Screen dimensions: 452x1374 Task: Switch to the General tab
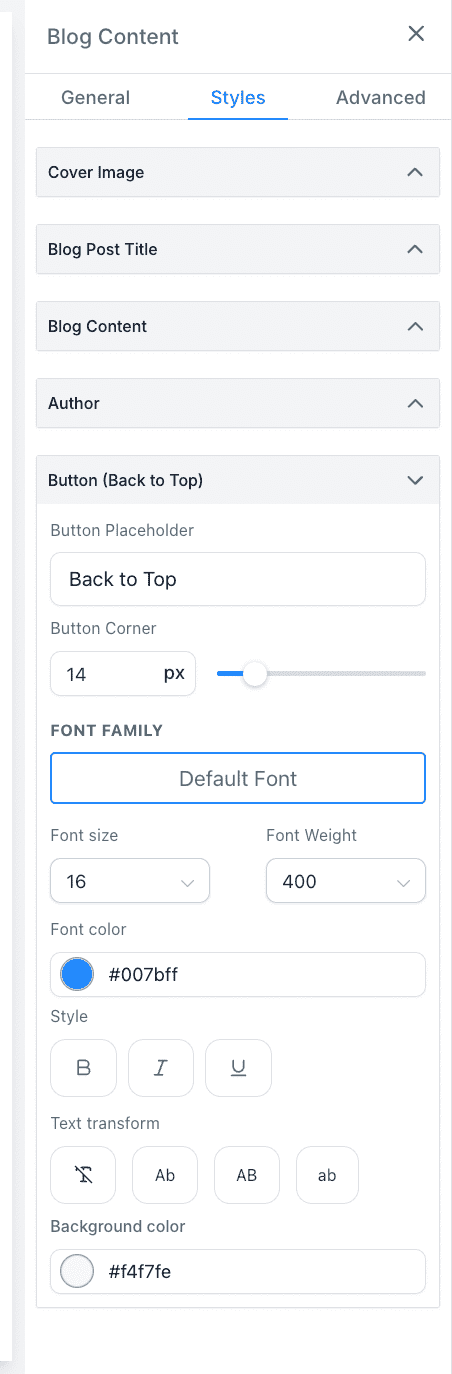point(95,97)
